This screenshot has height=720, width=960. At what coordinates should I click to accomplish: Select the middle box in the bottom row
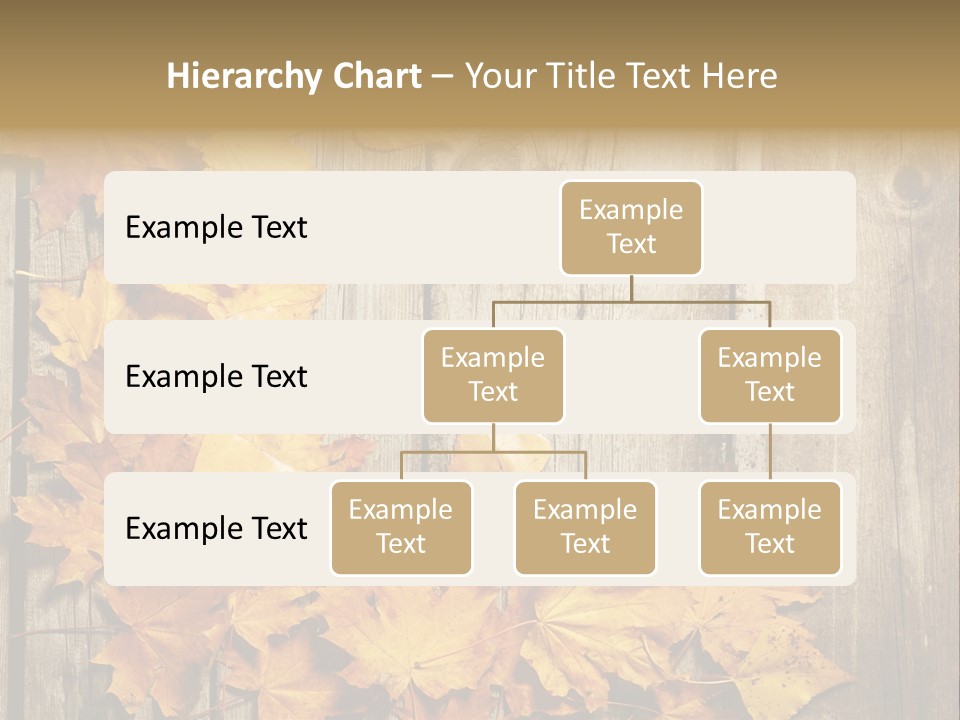point(585,527)
